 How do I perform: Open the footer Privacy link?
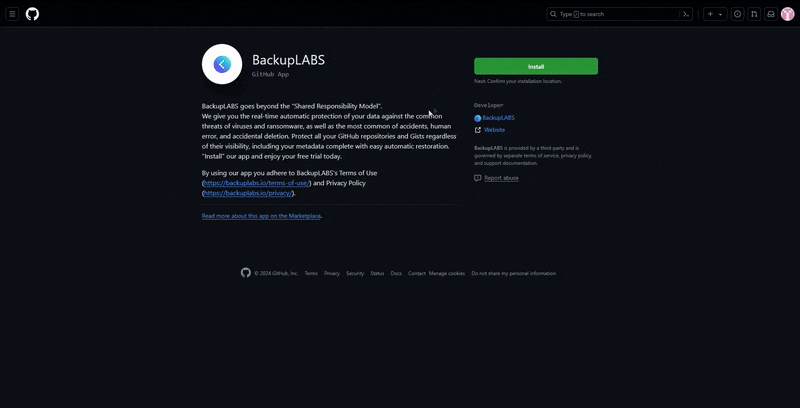click(332, 273)
